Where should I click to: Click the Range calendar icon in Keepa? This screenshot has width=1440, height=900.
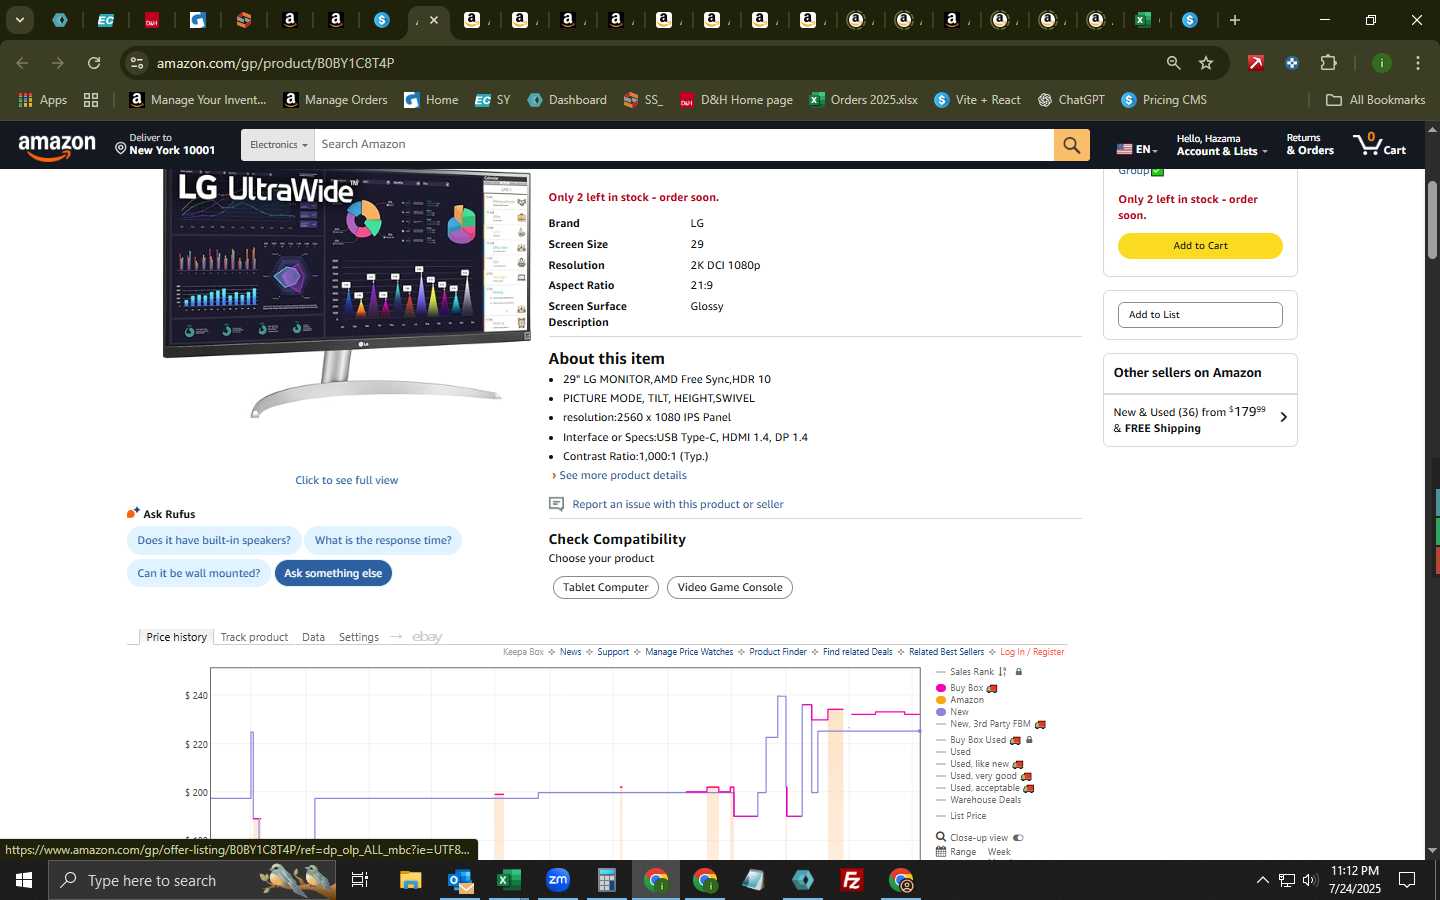940,852
